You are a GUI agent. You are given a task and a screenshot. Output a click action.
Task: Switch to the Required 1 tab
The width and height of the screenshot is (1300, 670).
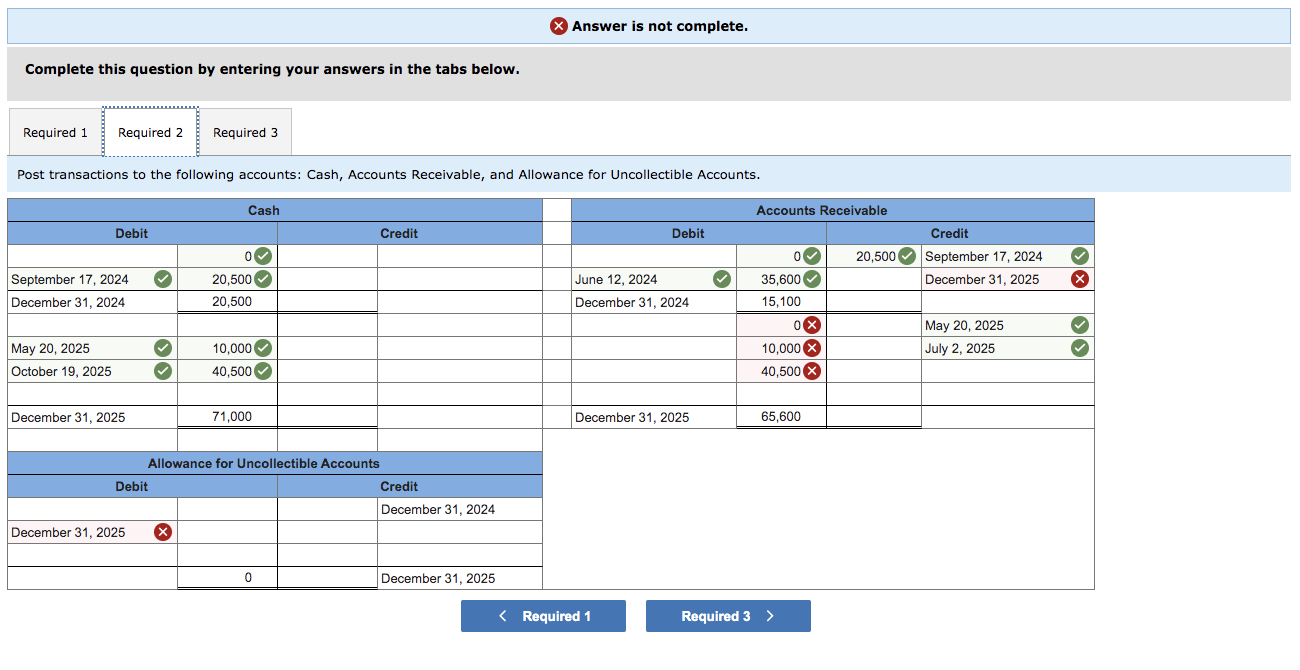click(55, 132)
